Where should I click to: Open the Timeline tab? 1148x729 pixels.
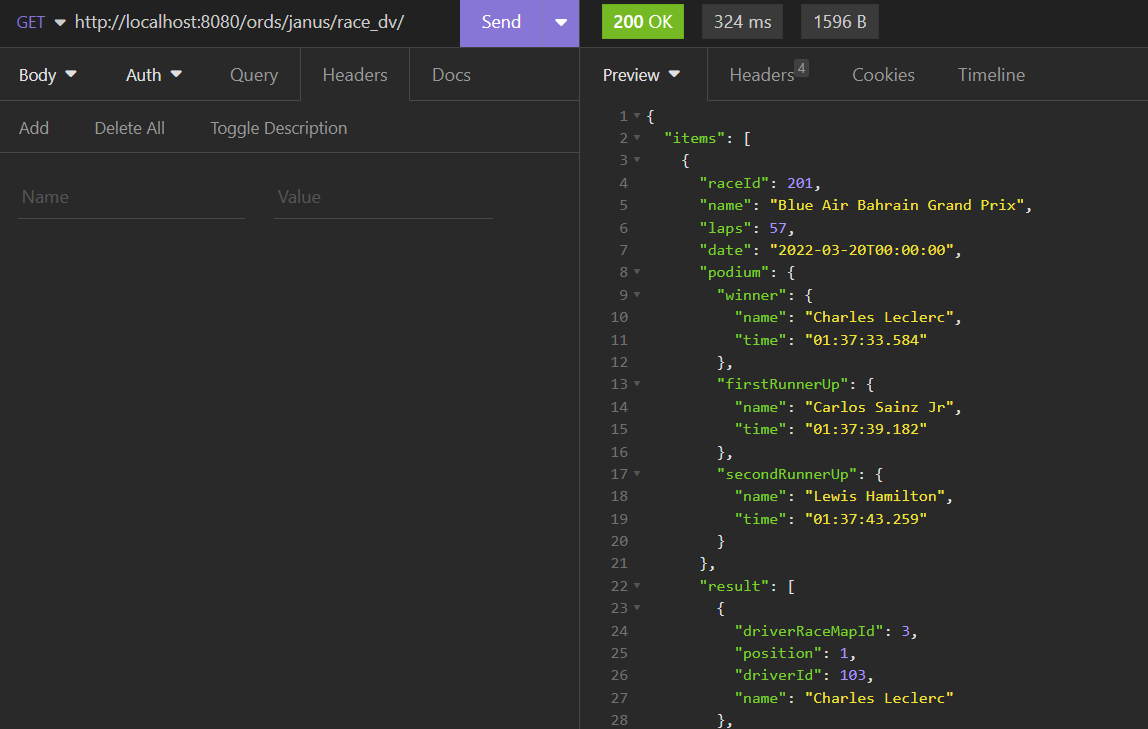991,75
